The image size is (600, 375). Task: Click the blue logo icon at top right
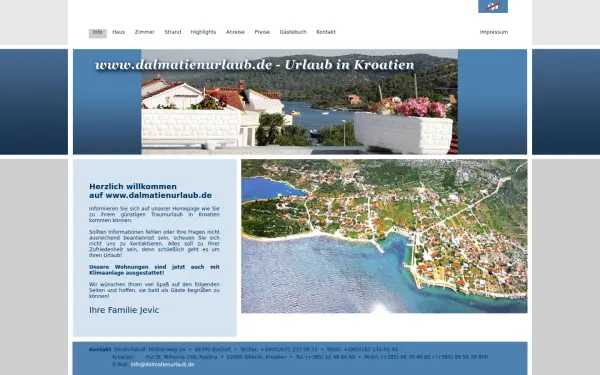[493, 6]
